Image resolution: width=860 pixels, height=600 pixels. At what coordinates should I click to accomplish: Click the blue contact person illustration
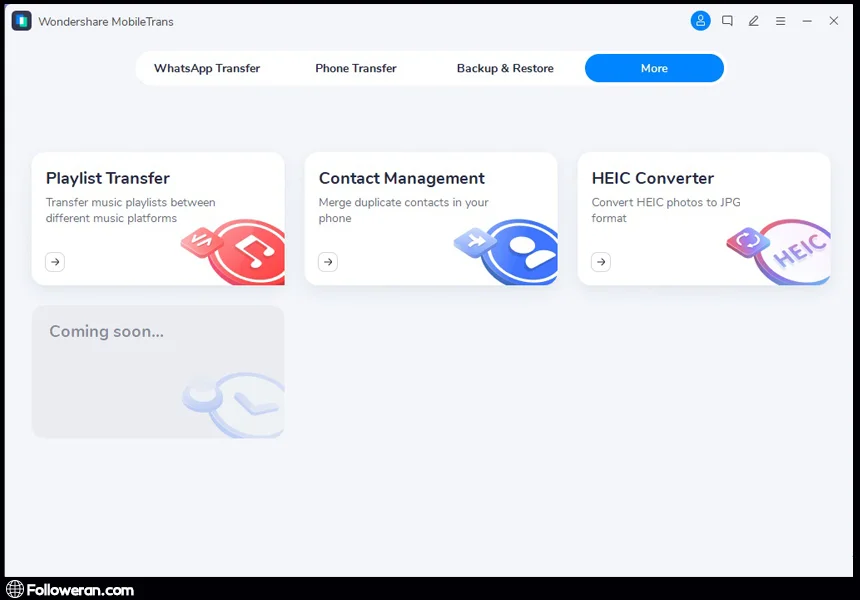(518, 252)
